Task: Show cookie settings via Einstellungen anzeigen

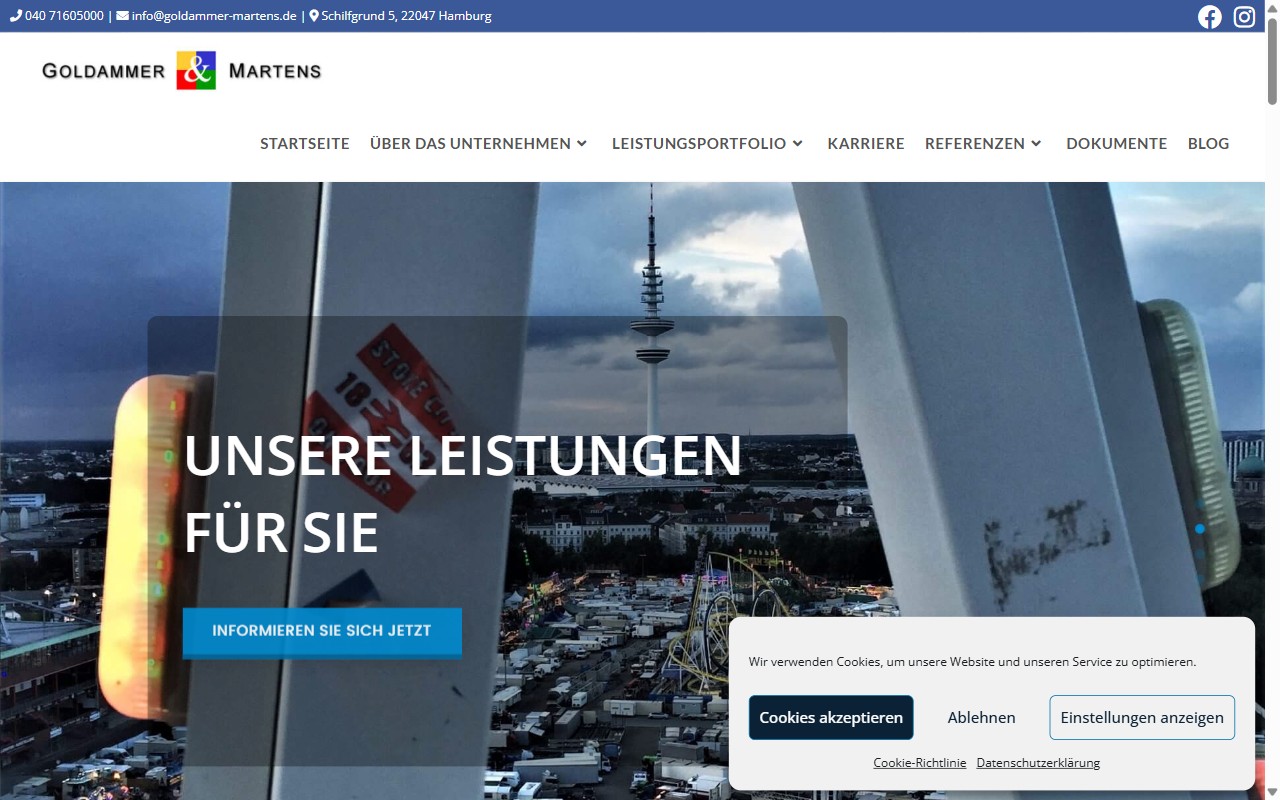Action: (x=1142, y=718)
